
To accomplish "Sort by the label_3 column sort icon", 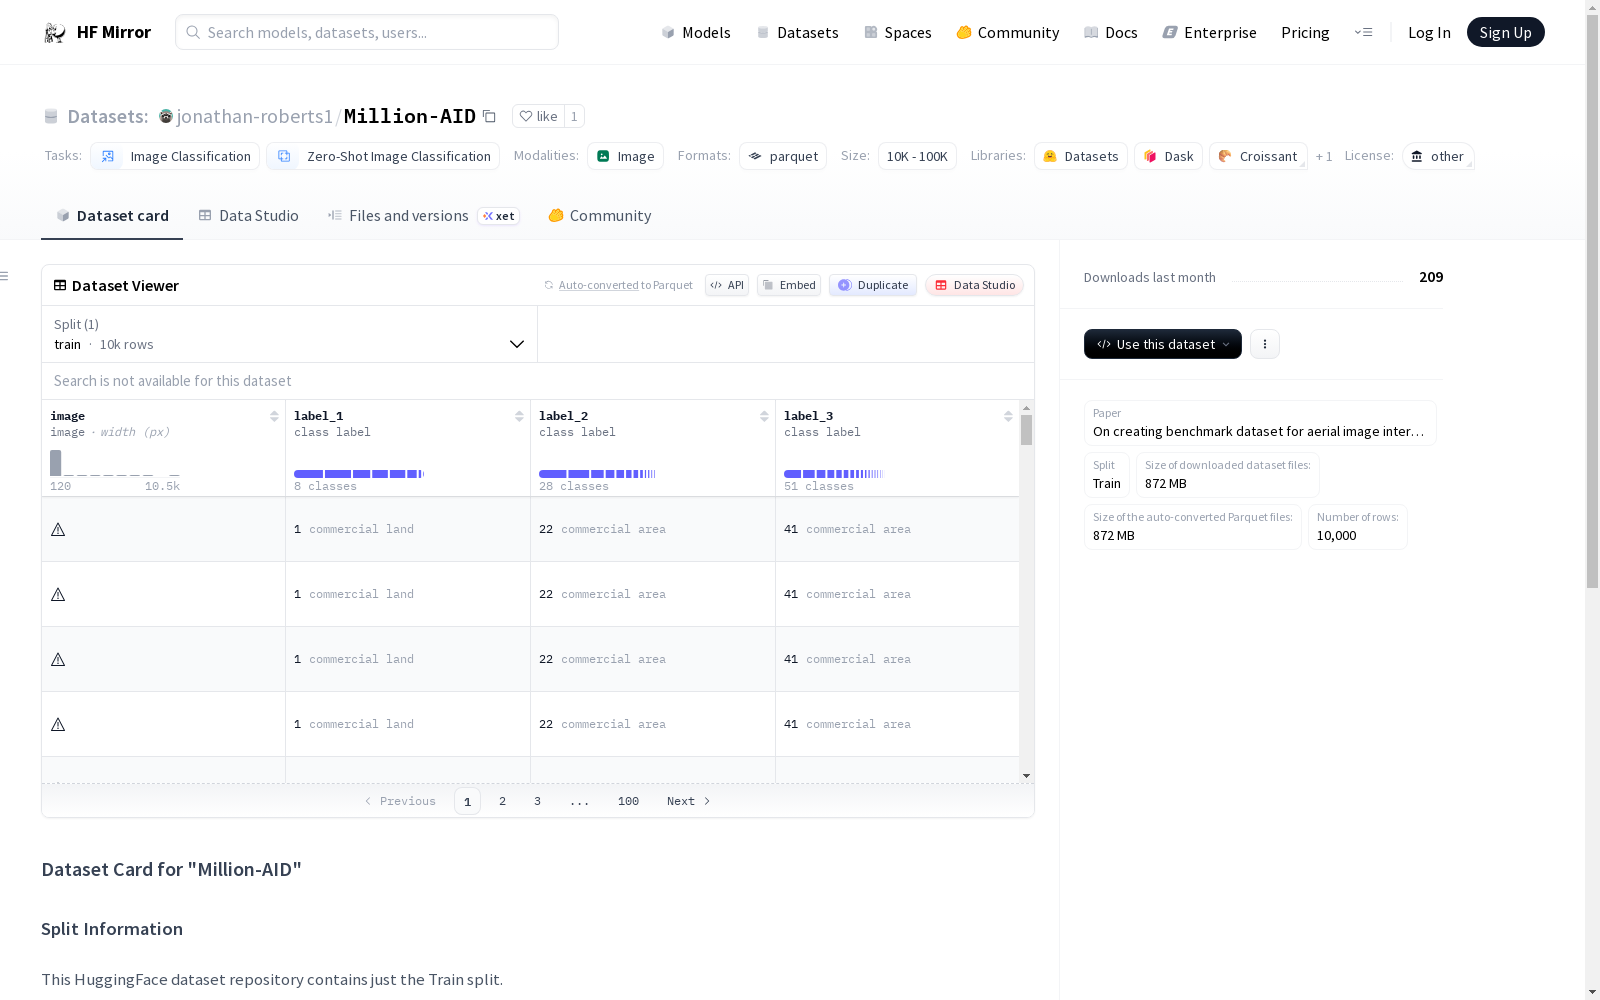I will click(x=1008, y=416).
